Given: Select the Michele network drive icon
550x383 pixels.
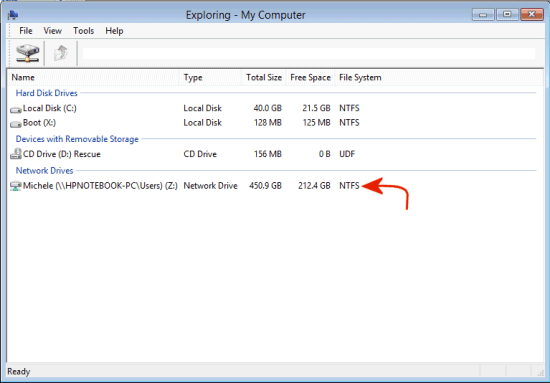Looking at the screenshot, I should pos(15,186).
